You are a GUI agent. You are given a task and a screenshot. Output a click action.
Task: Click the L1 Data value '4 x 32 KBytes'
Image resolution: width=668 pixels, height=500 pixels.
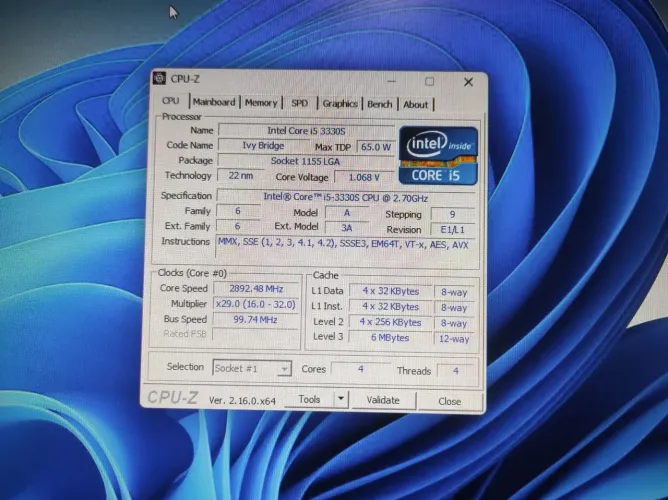[391, 291]
